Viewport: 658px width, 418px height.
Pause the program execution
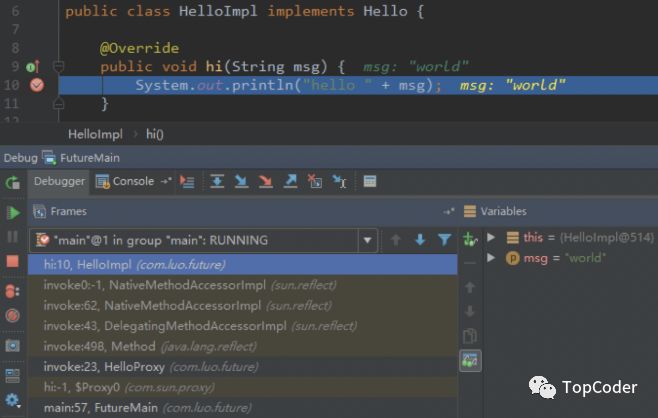tap(13, 237)
